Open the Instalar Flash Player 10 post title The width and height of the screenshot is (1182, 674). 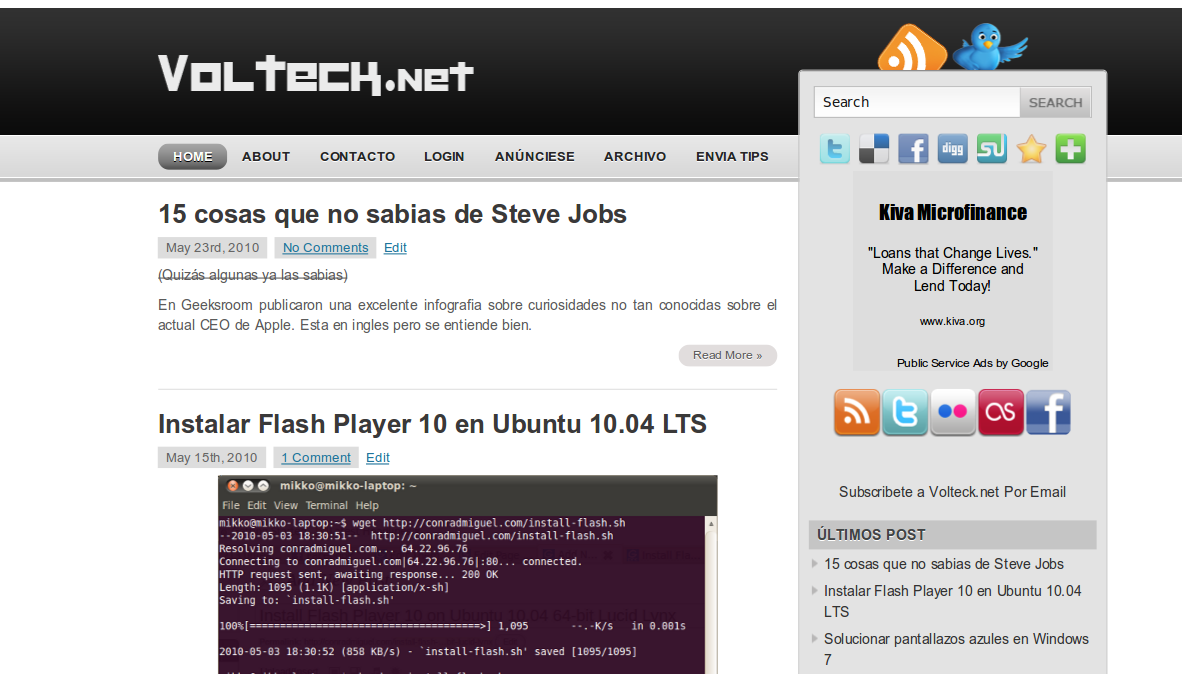click(x=432, y=424)
